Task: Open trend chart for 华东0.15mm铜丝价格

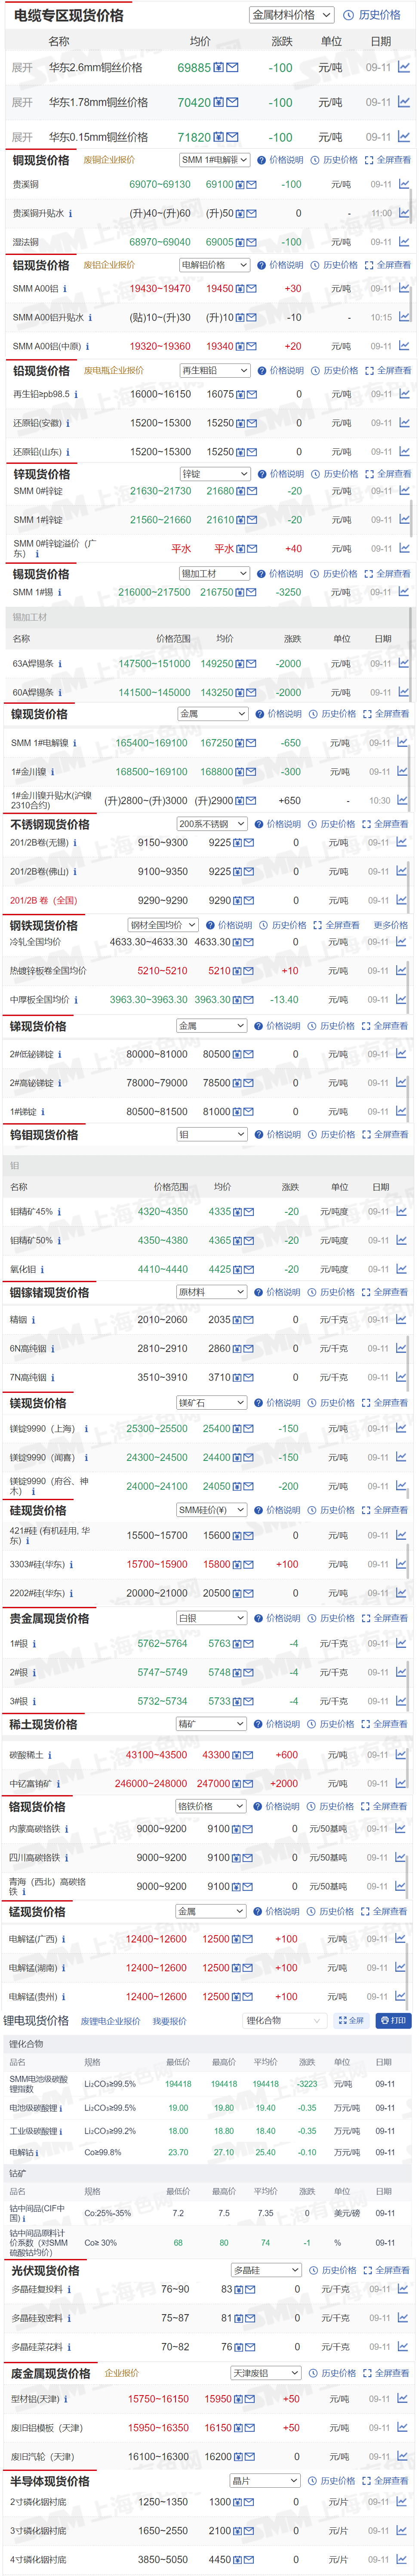Action: coord(403,137)
